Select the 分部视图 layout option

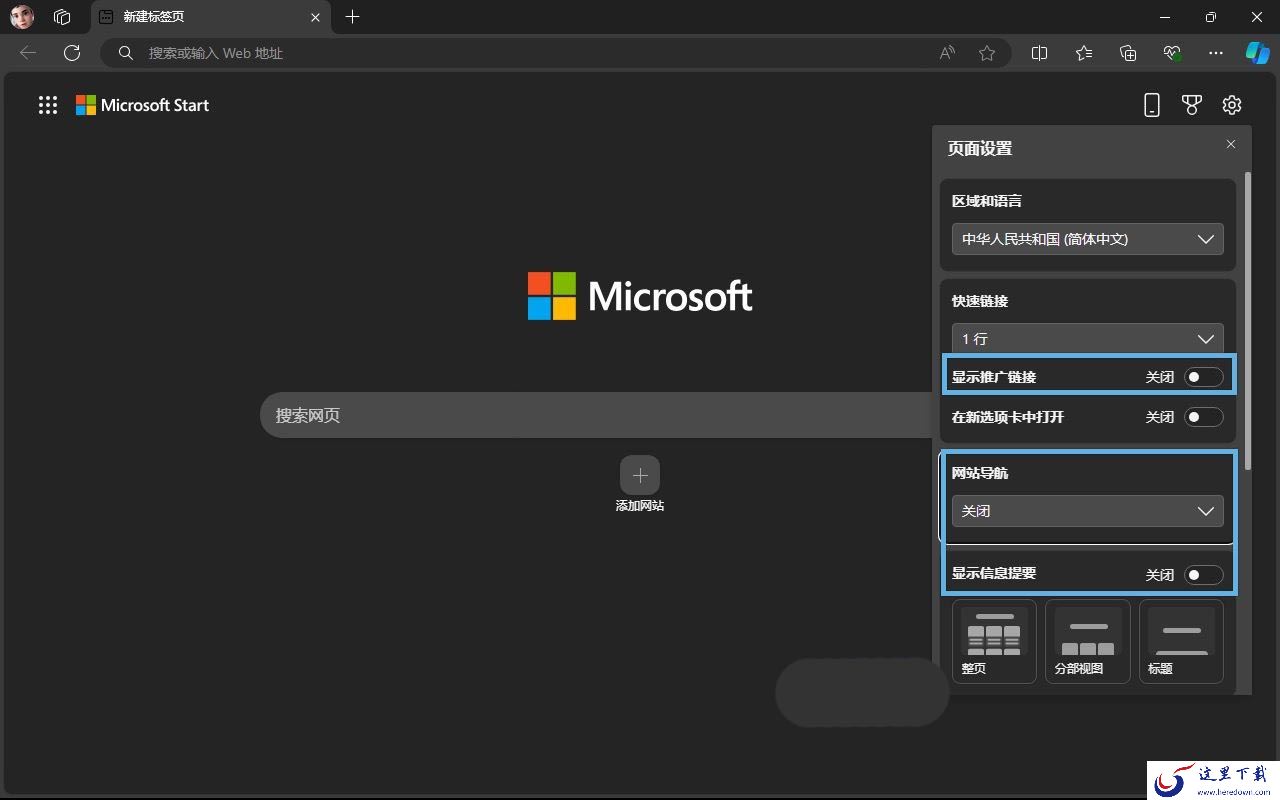(x=1088, y=641)
